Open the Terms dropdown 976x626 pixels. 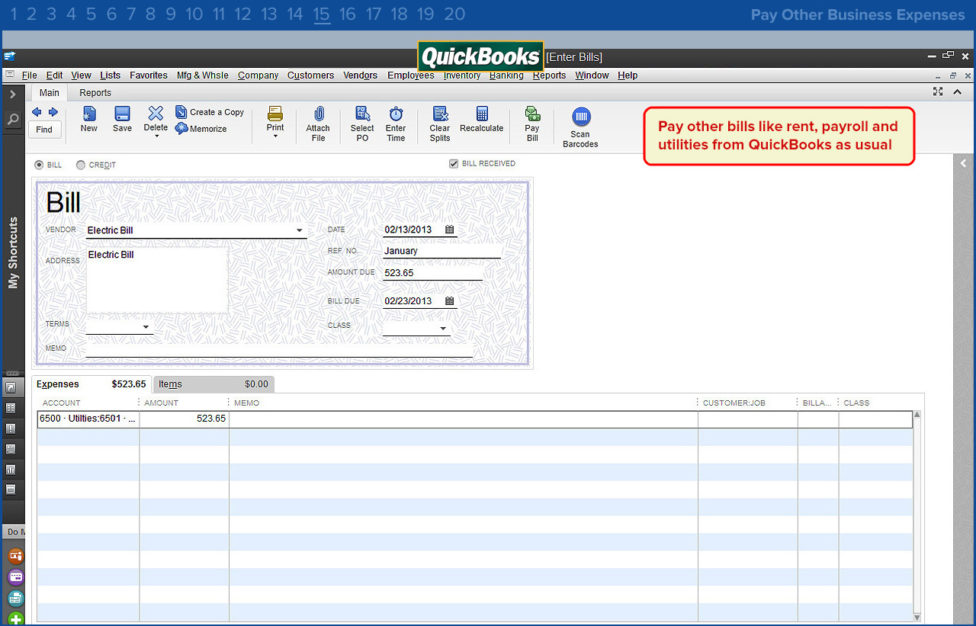pyautogui.click(x=146, y=327)
